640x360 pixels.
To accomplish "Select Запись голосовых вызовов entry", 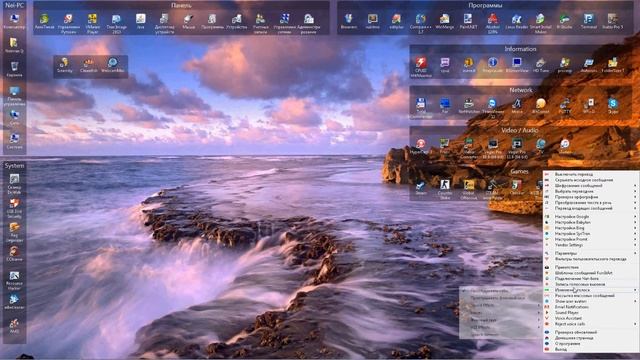I will 591,284.
